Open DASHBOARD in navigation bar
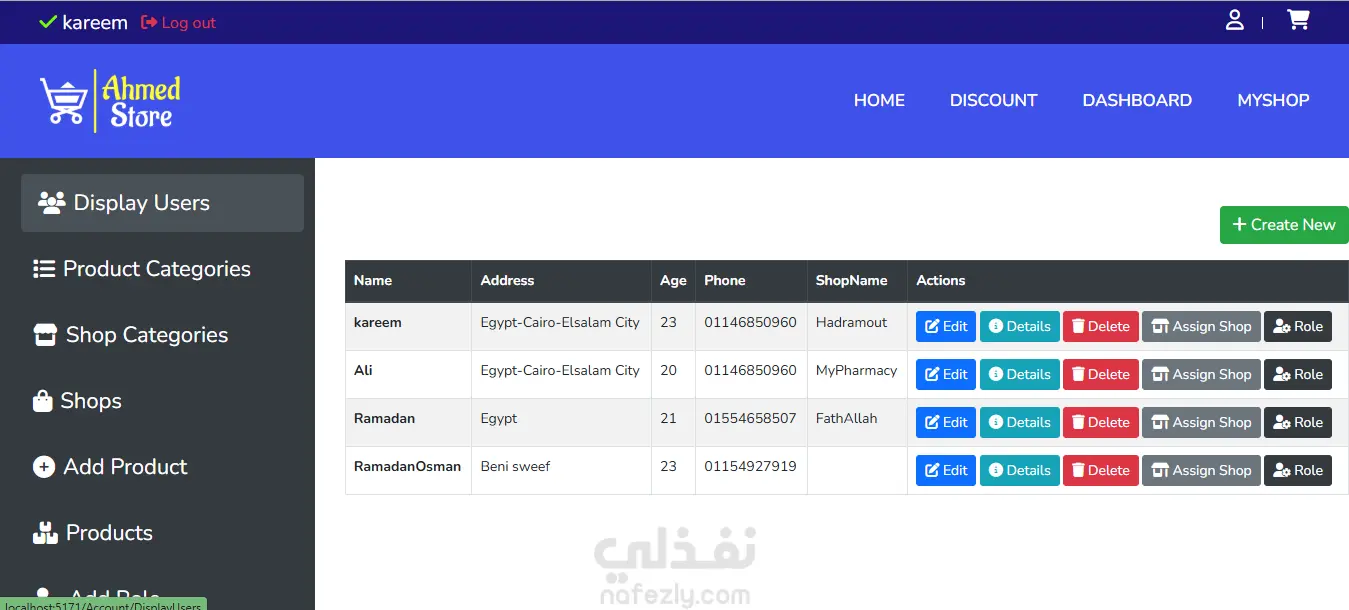Image resolution: width=1349 pixels, height=610 pixels. click(1137, 100)
